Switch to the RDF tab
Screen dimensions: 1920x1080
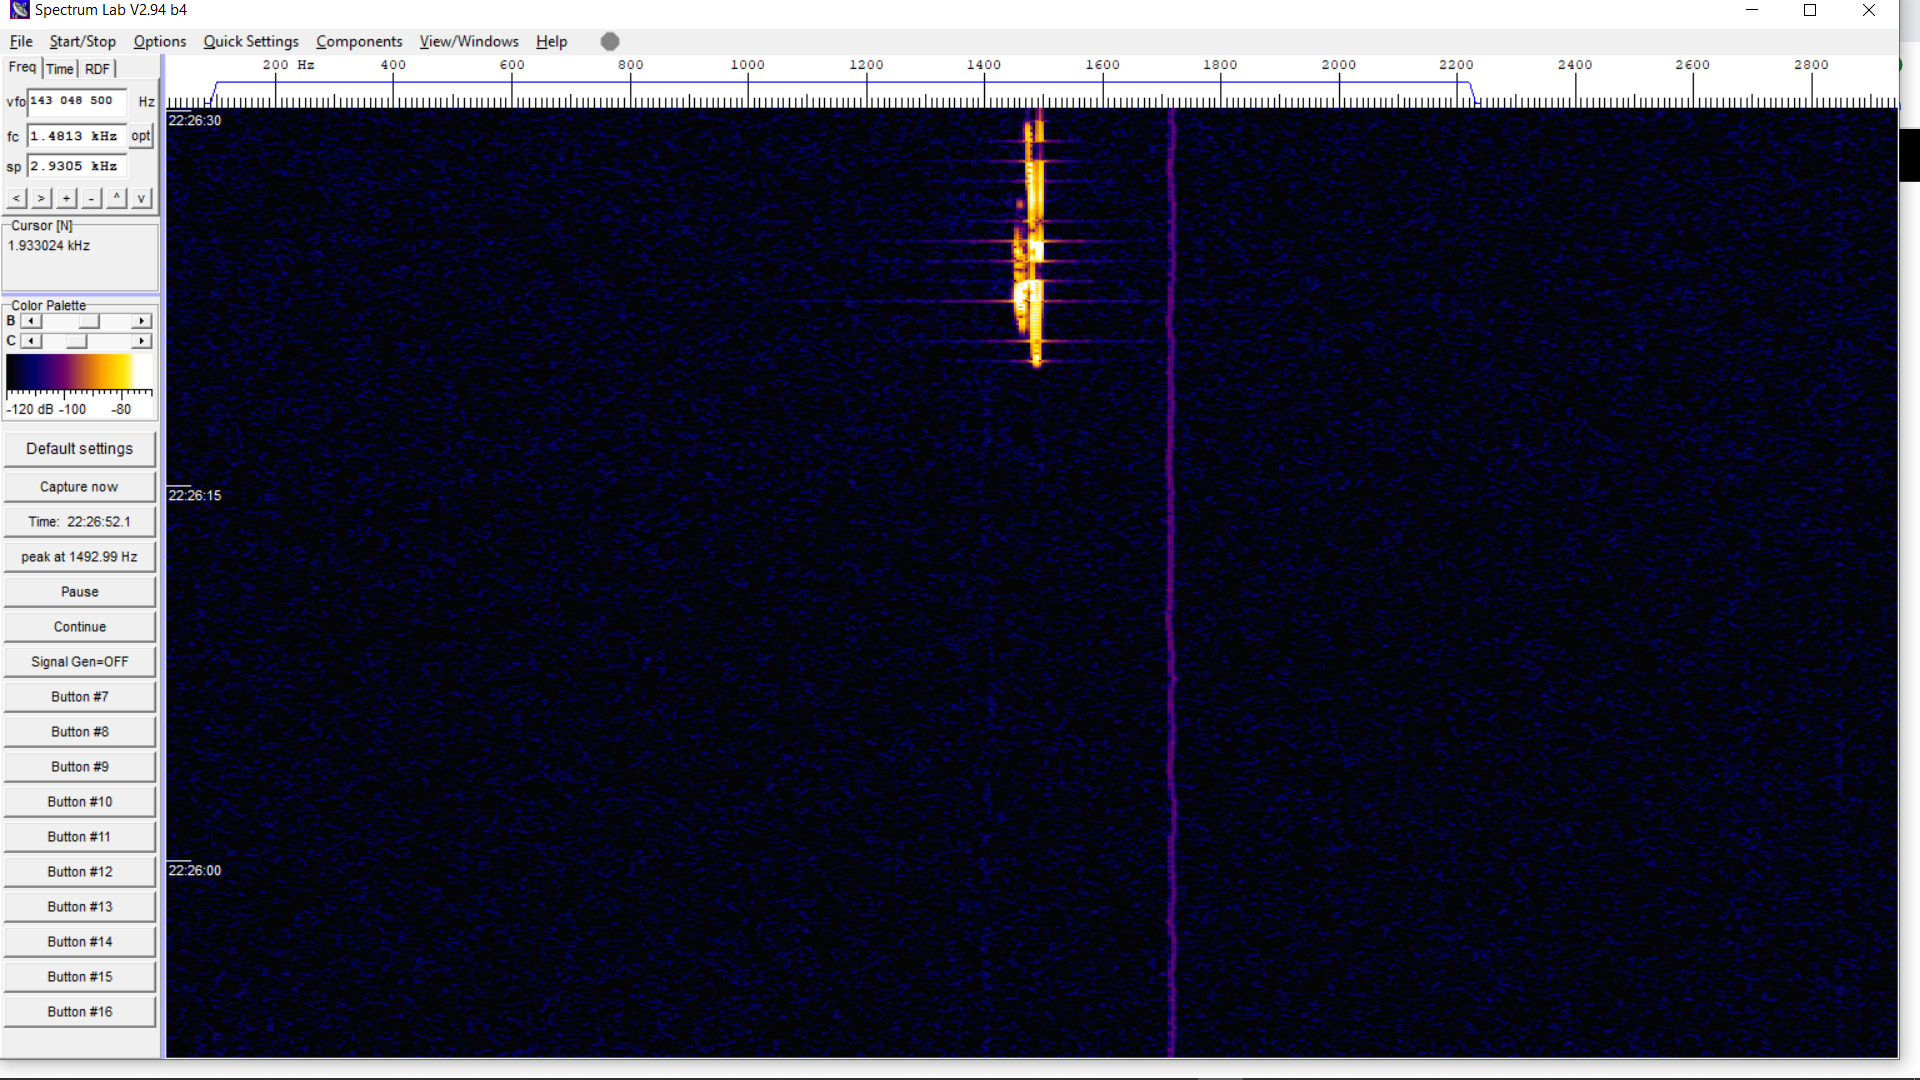98,68
